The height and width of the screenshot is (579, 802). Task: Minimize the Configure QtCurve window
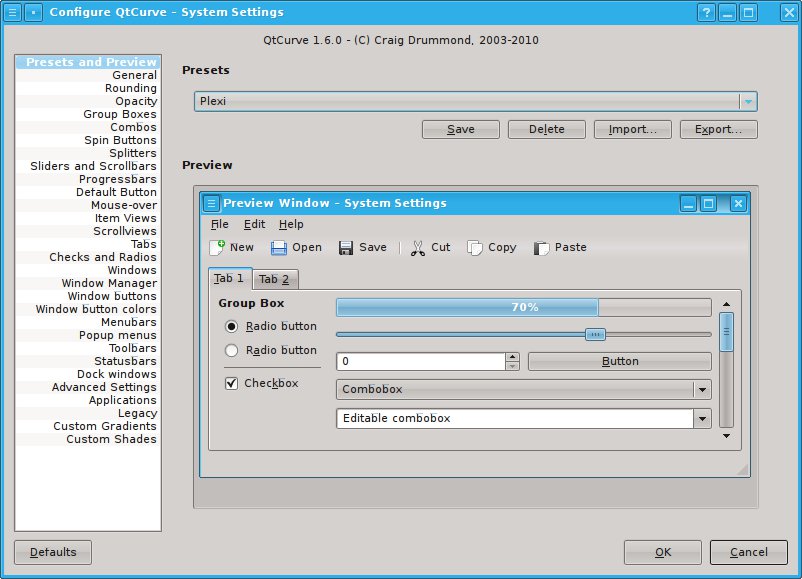pos(727,12)
